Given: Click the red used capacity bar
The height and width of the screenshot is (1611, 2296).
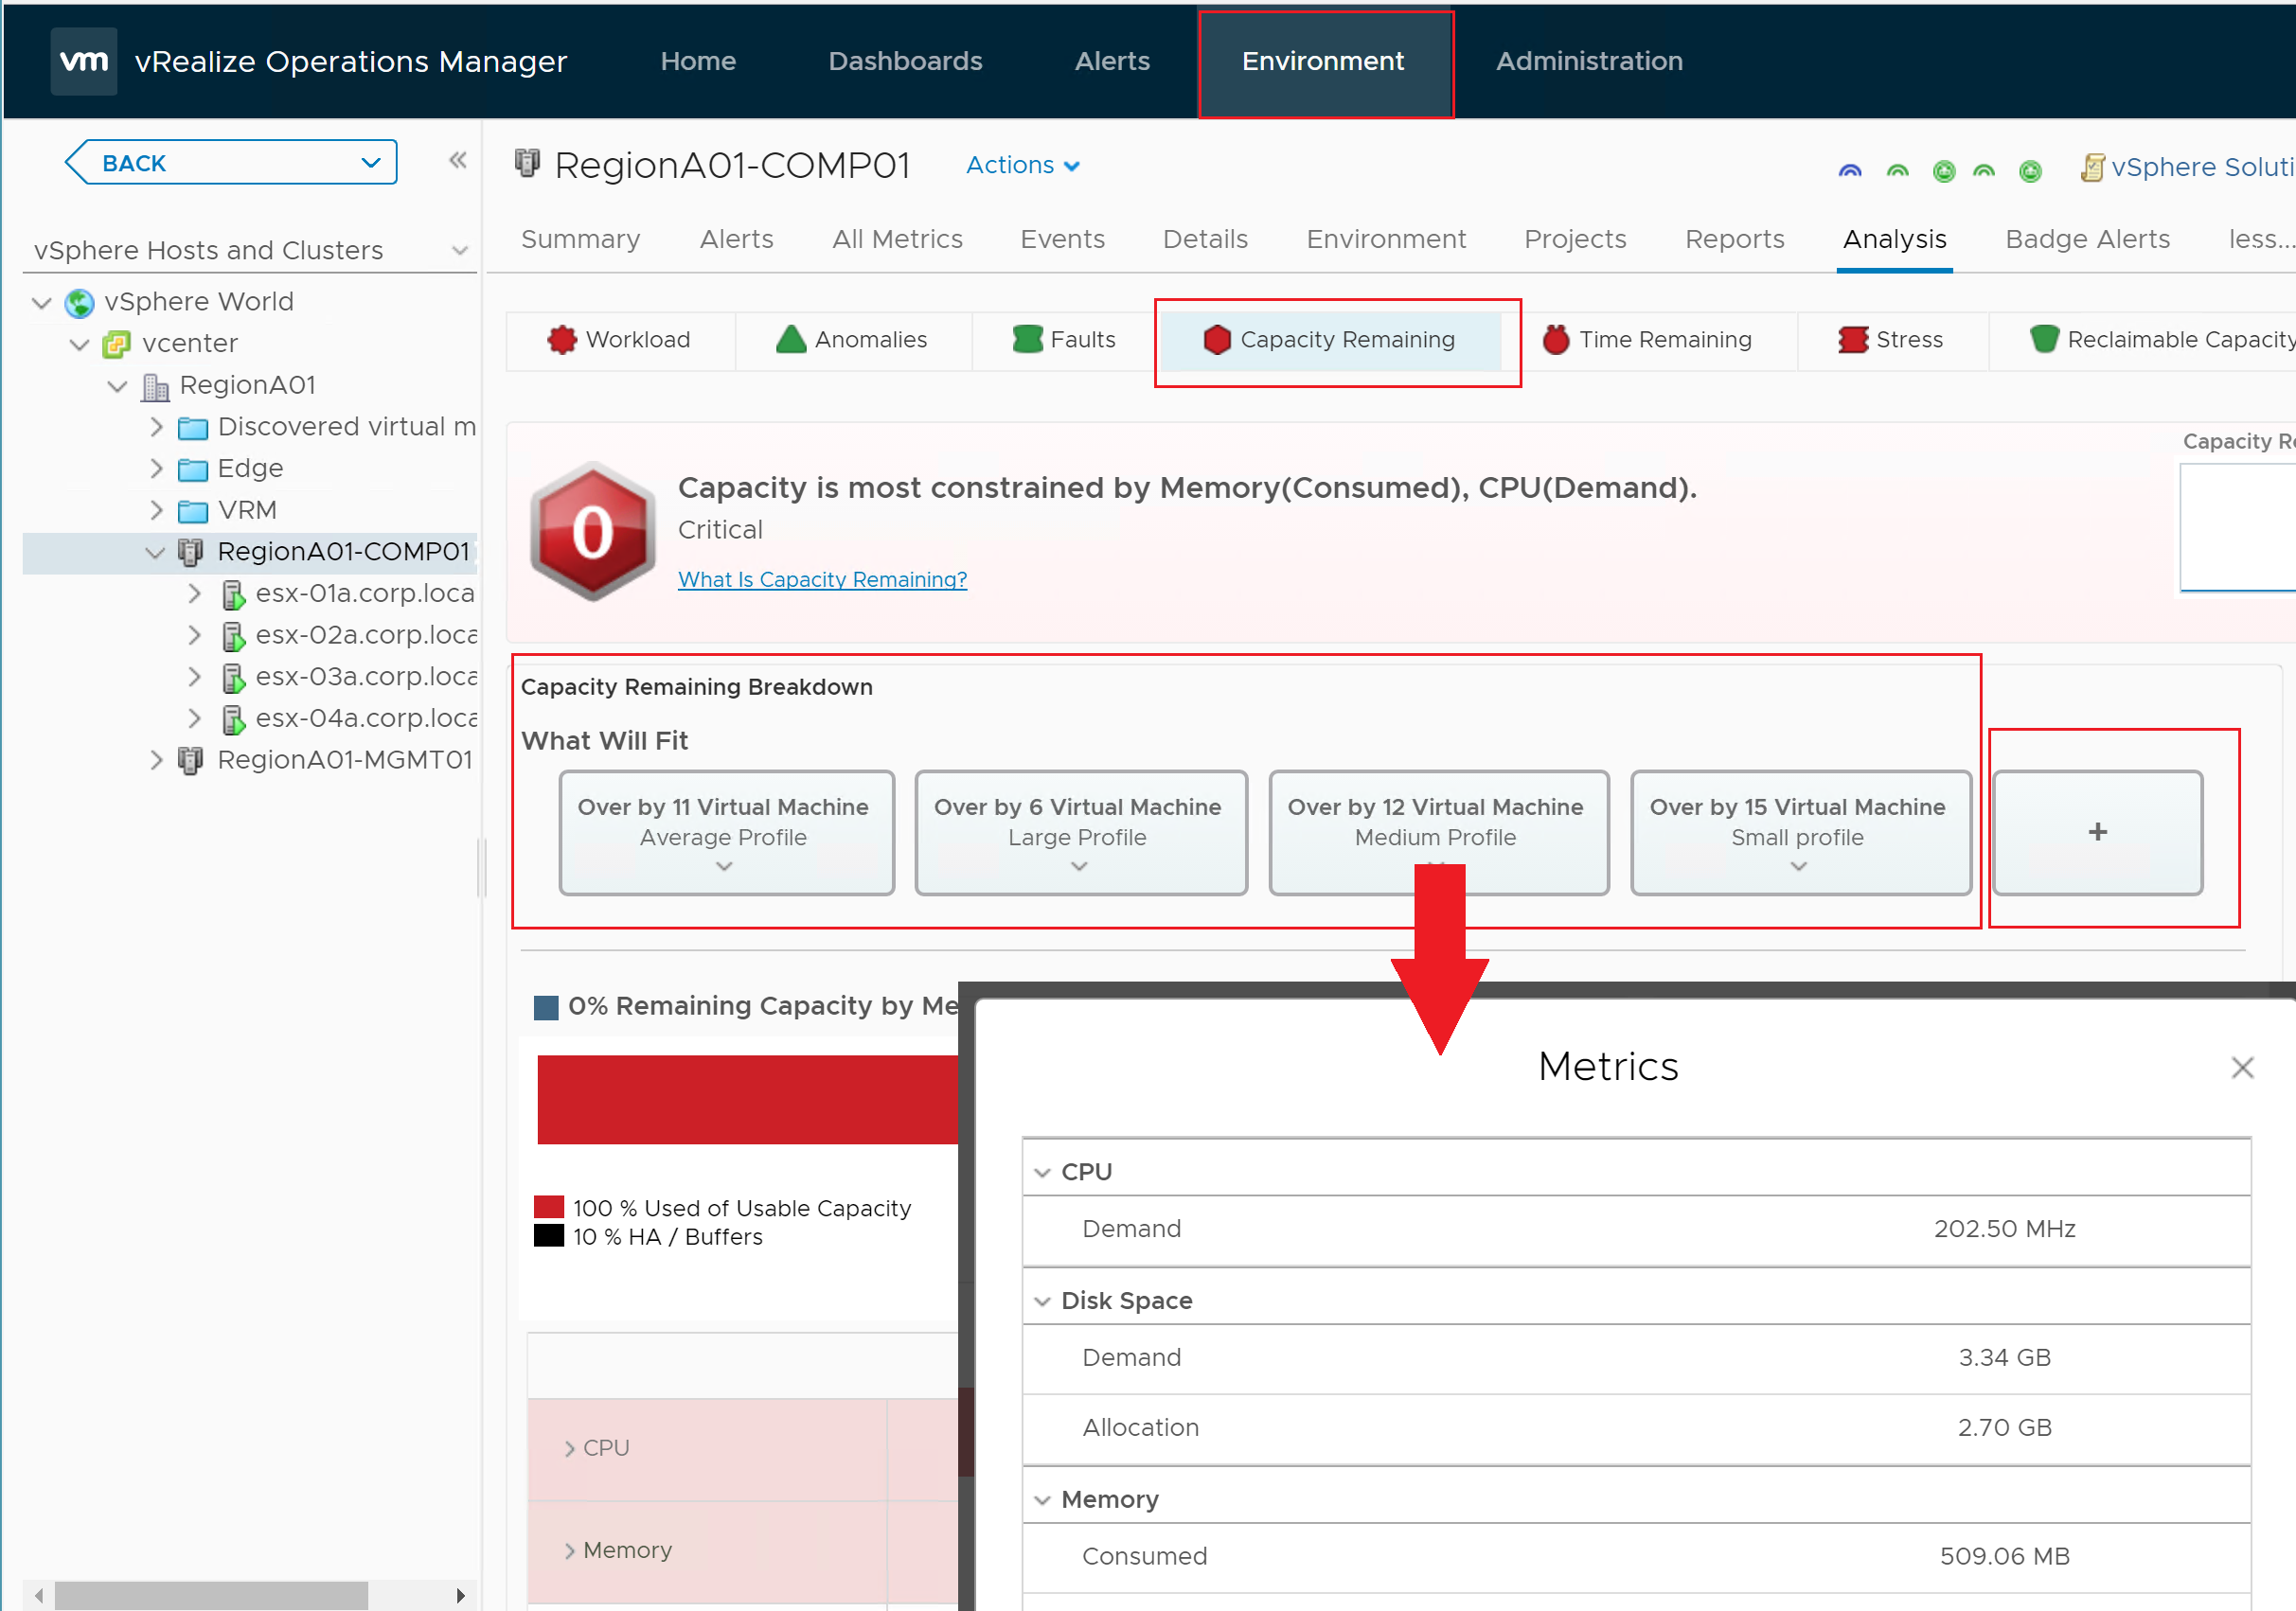Looking at the screenshot, I should [747, 1099].
